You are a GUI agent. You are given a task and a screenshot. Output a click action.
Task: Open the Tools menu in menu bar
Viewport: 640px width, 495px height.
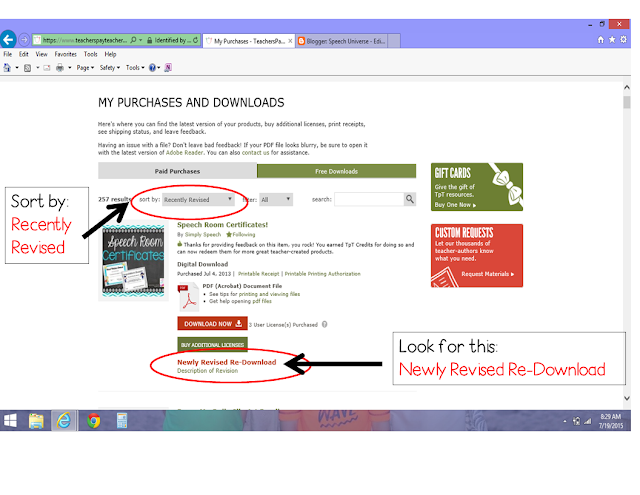pyautogui.click(x=91, y=54)
